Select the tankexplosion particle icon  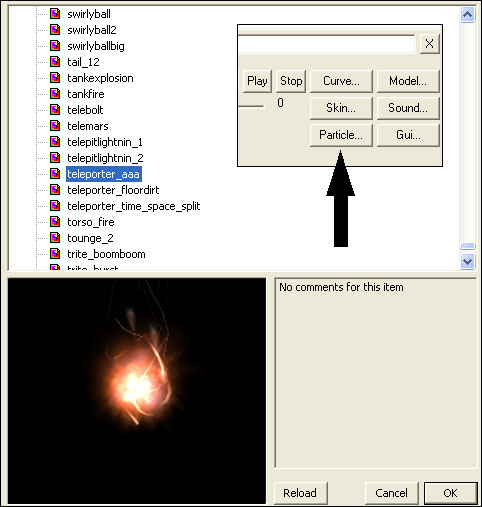pos(55,78)
